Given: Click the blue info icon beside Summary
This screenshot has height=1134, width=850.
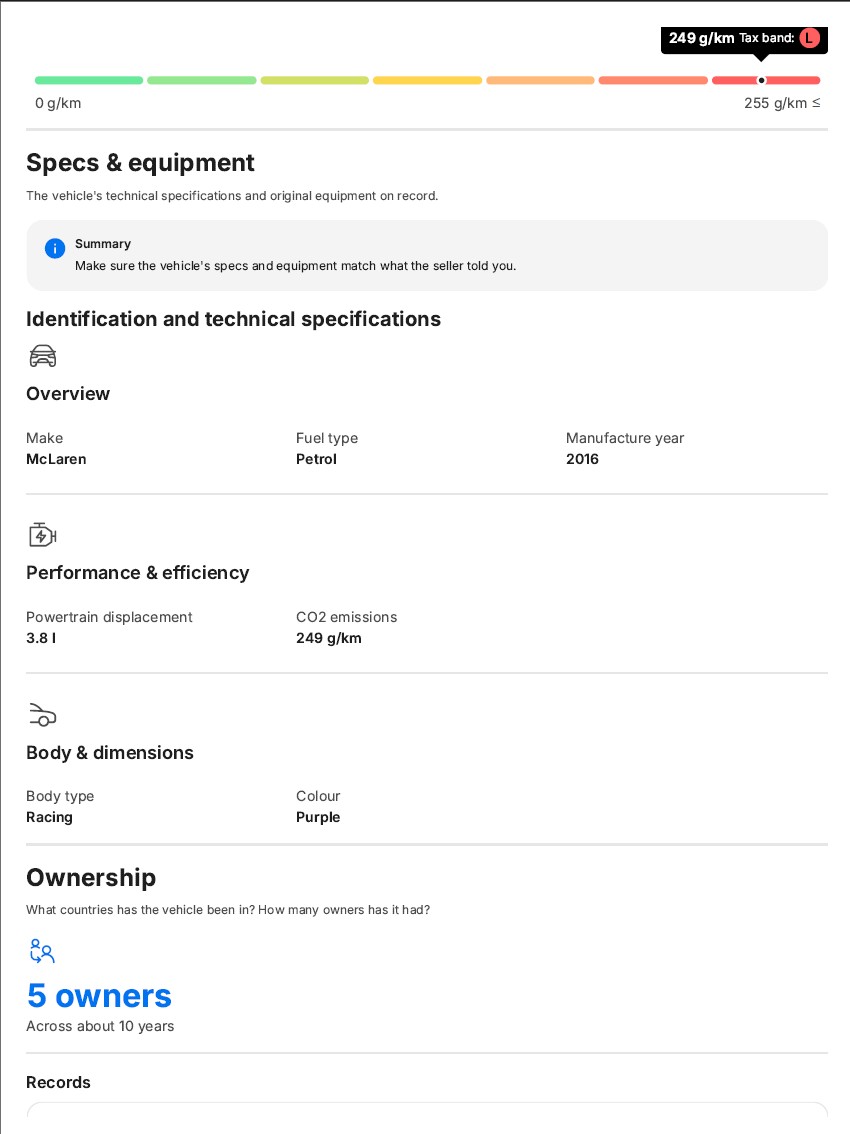Looking at the screenshot, I should click(55, 248).
